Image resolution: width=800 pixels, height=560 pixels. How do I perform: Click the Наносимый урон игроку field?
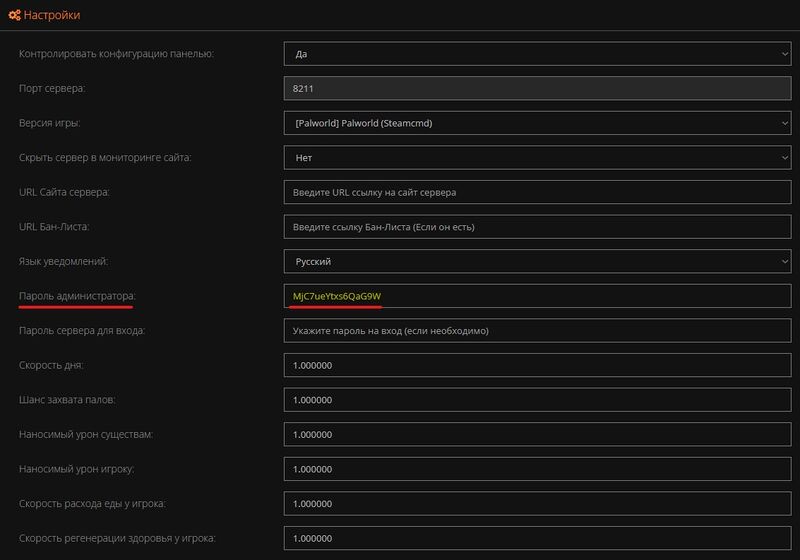pos(537,469)
